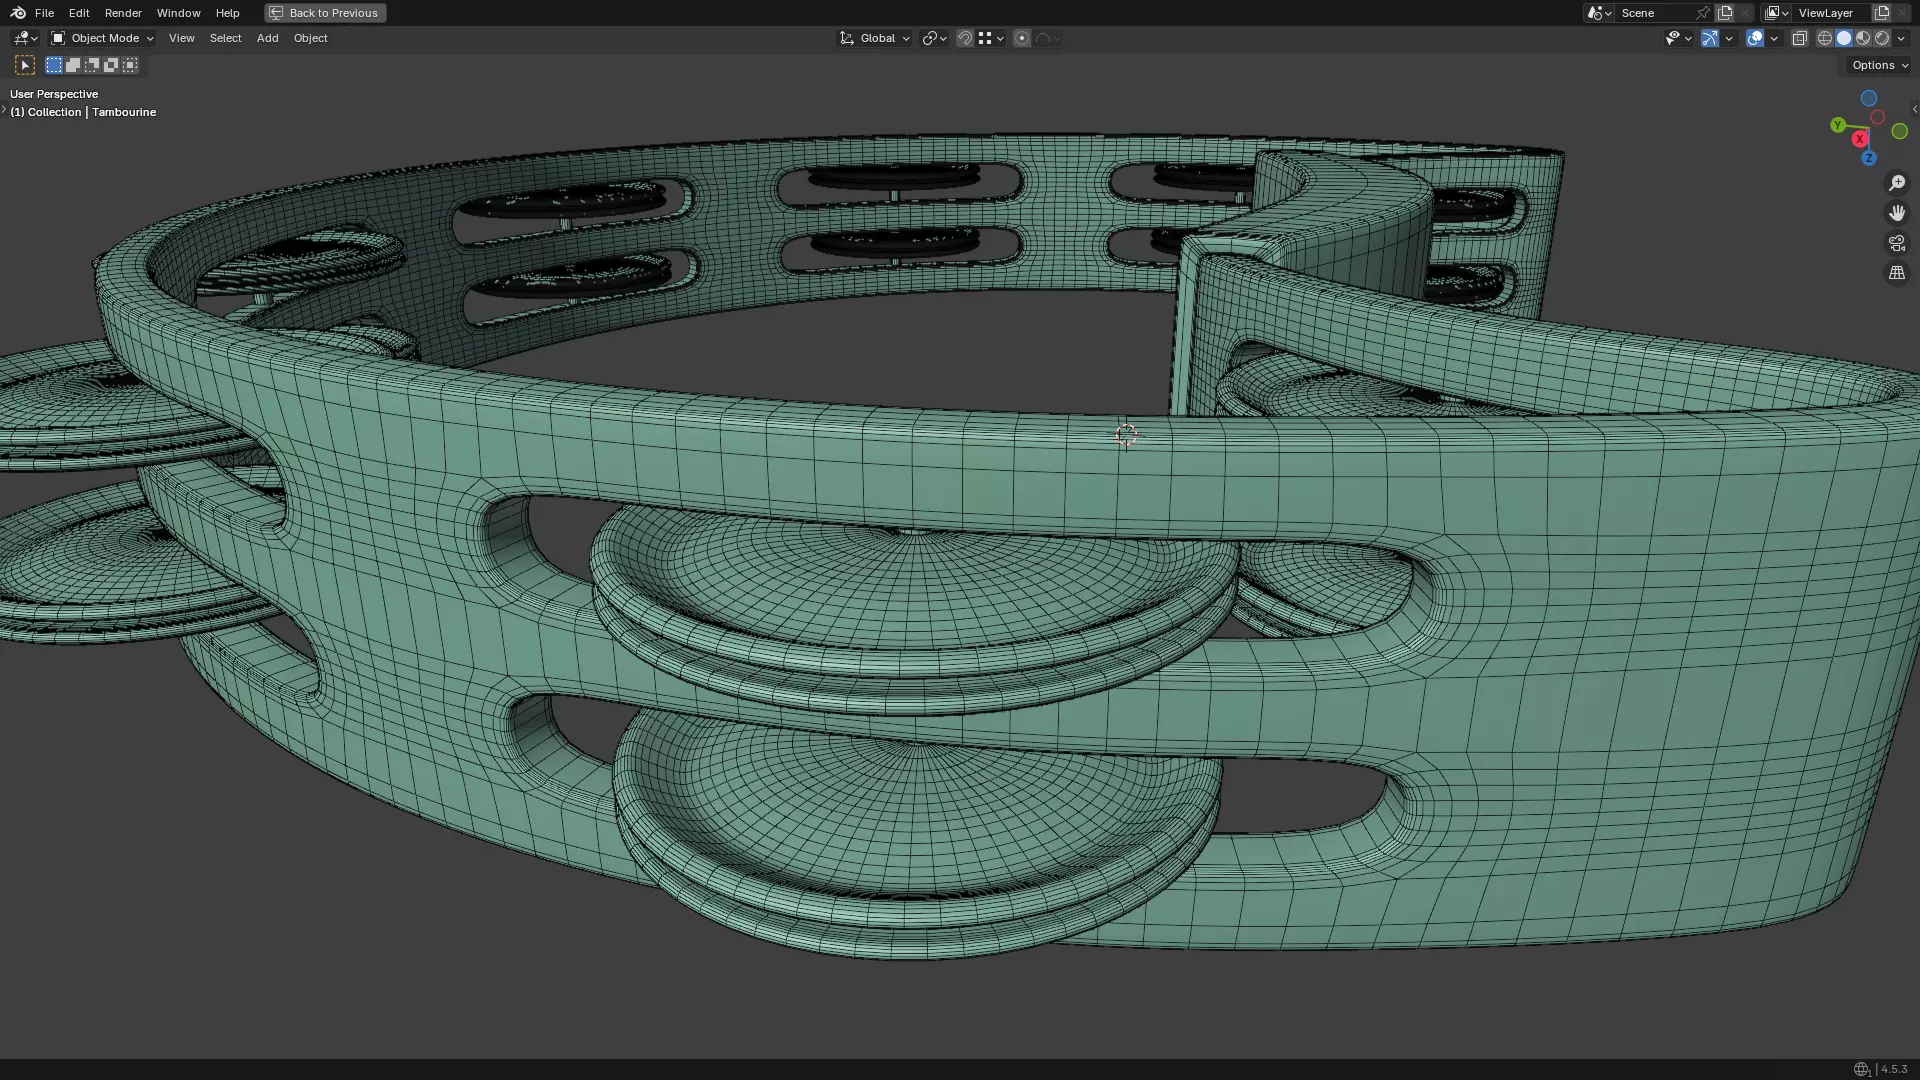
Task: Click the select box tool icon
Action: pyautogui.click(x=25, y=65)
